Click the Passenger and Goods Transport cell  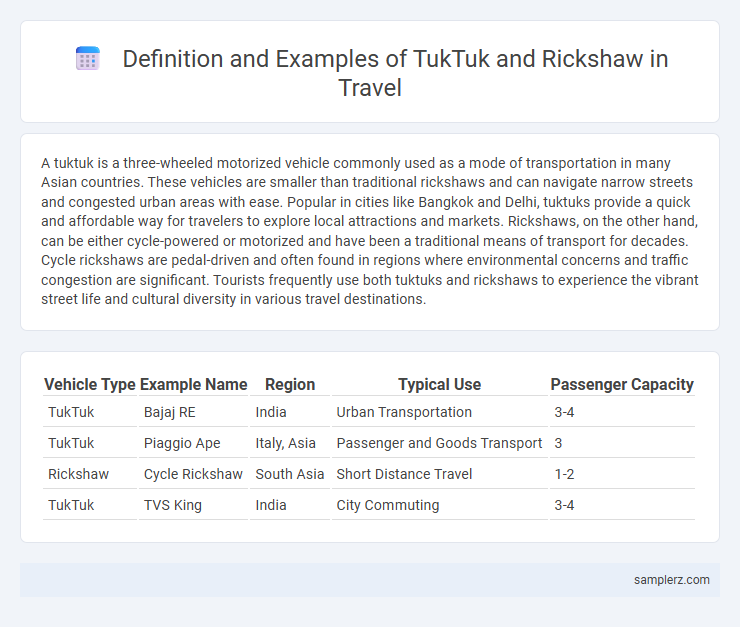pyautogui.click(x=439, y=443)
